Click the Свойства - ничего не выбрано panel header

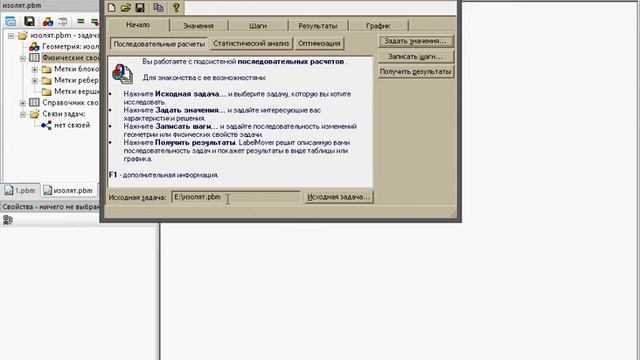click(50, 207)
